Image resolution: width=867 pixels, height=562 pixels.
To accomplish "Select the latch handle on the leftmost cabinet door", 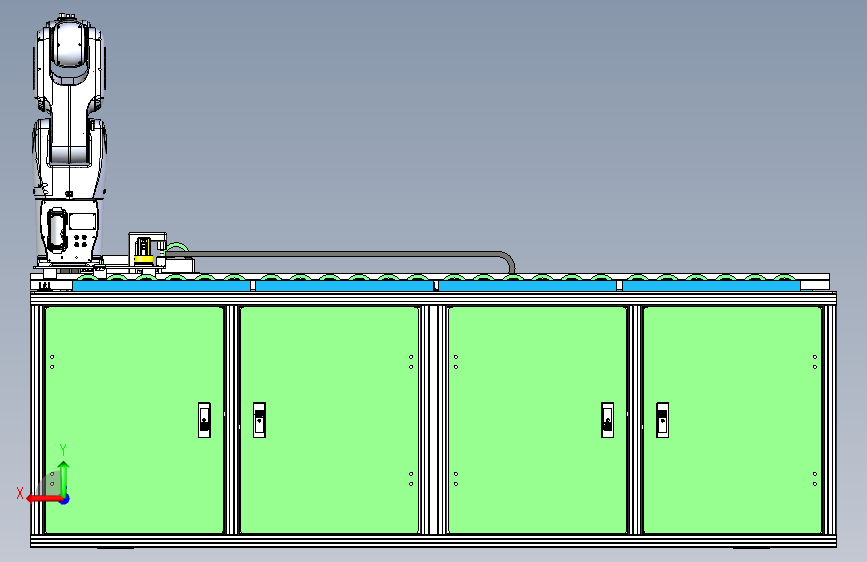I will coord(204,420).
